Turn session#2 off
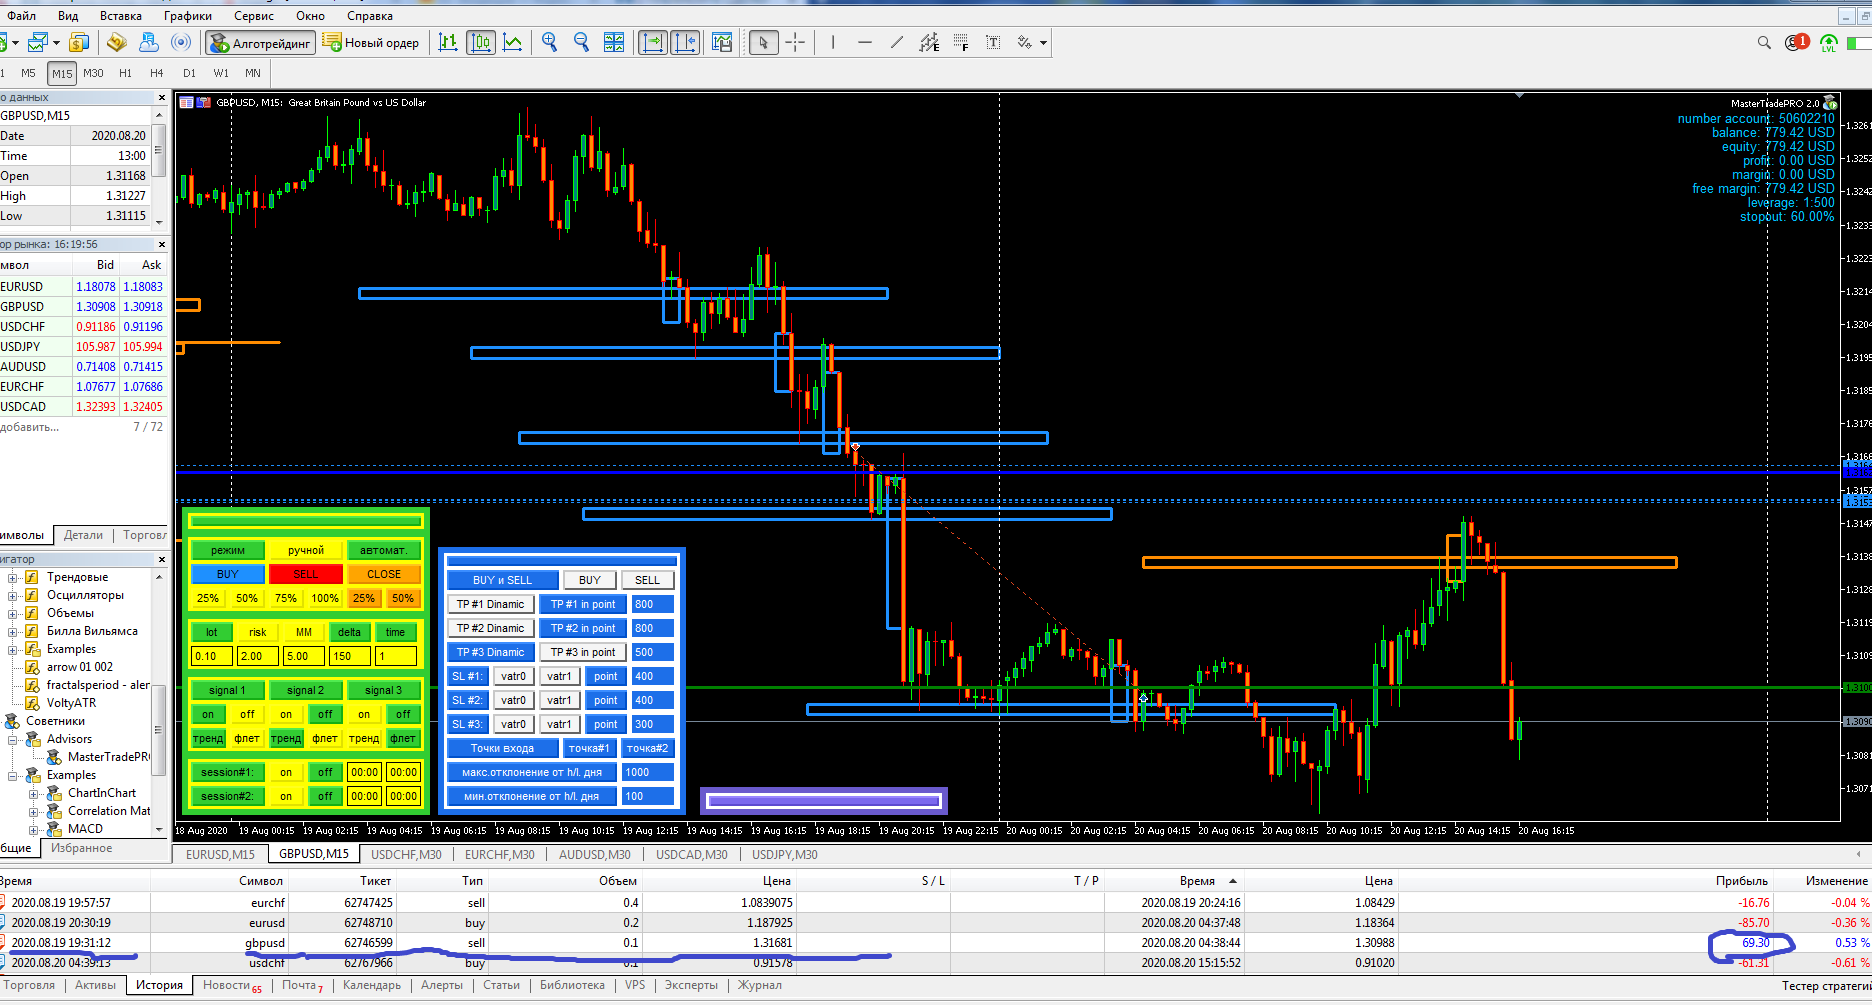This screenshot has height=1005, width=1872. [x=325, y=796]
